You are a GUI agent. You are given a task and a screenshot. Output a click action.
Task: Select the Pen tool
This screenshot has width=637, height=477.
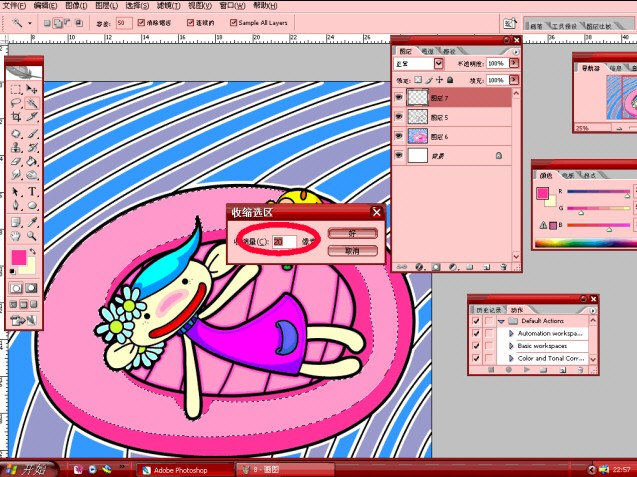16,205
